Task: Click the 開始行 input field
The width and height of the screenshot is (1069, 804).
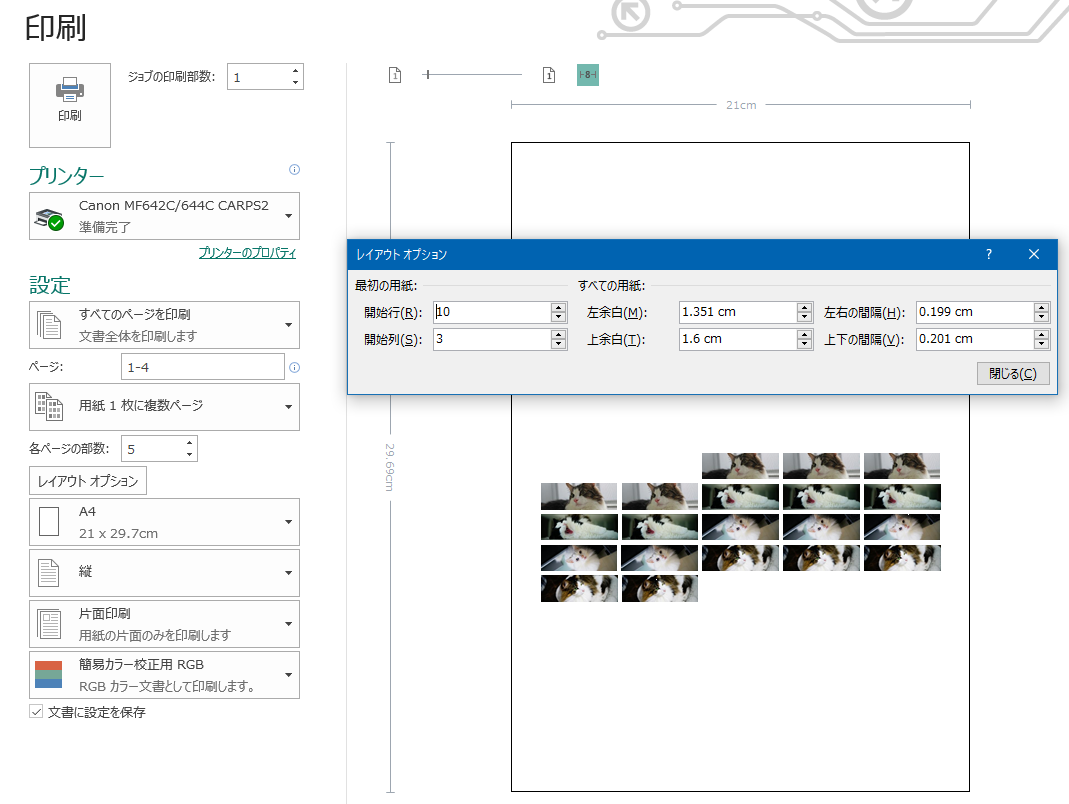Action: click(492, 312)
